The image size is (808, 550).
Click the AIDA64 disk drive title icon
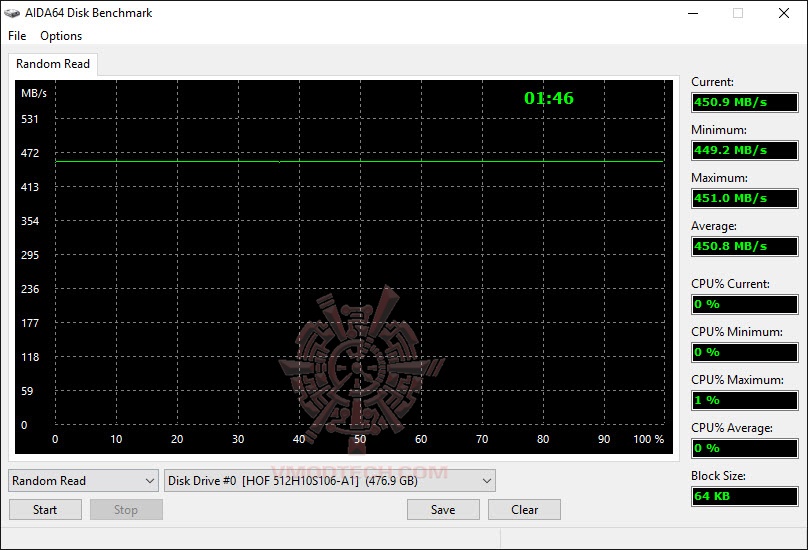coord(11,13)
